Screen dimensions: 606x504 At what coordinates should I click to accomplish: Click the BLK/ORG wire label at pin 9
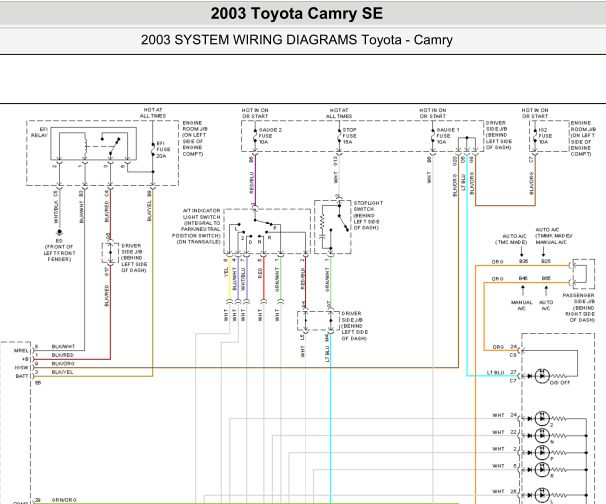pos(63,364)
